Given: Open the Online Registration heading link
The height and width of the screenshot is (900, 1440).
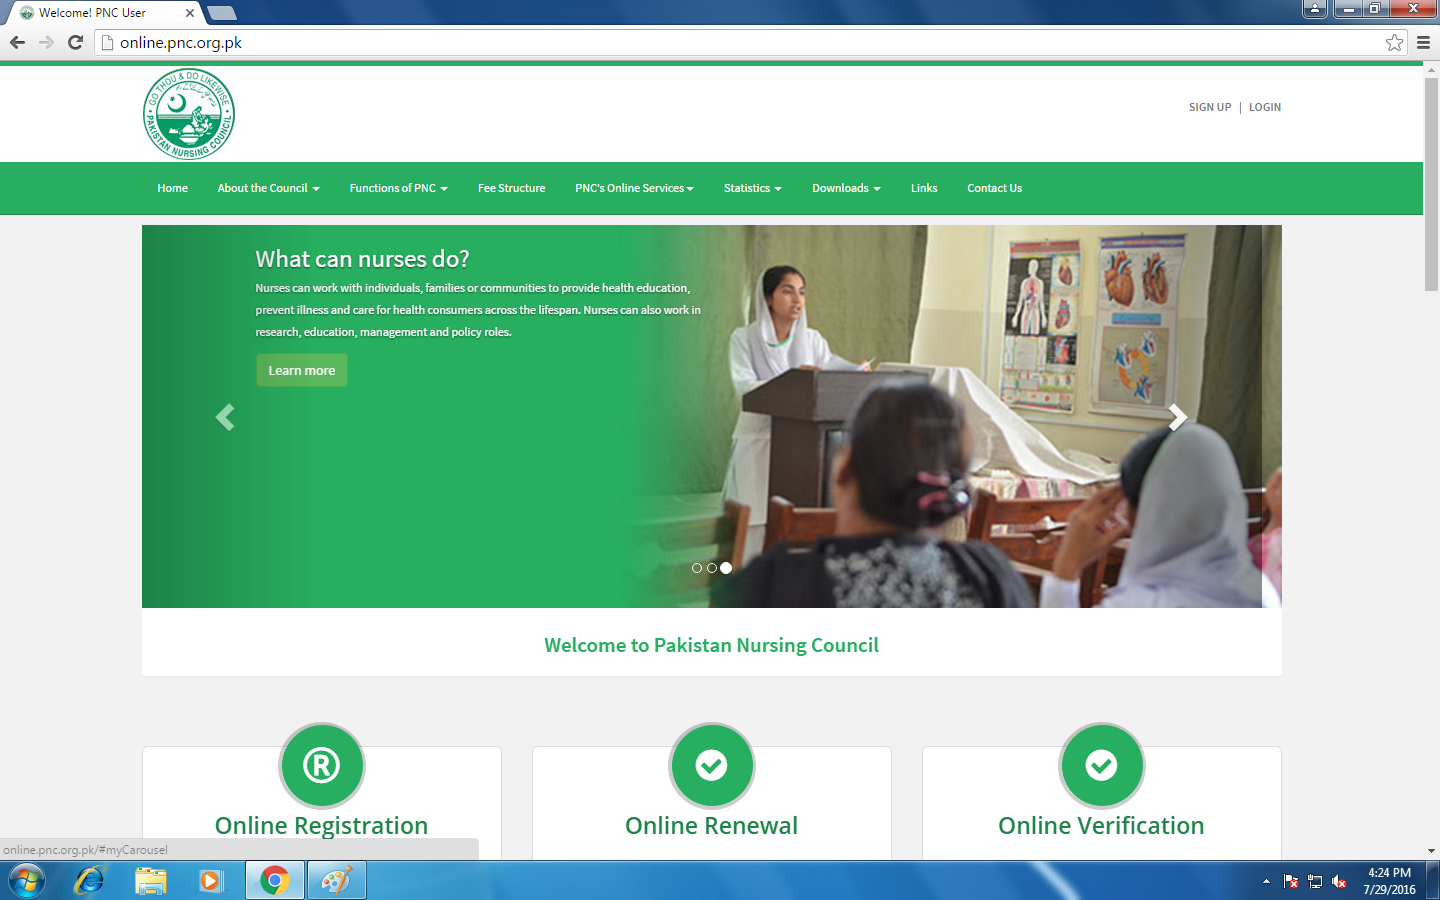Looking at the screenshot, I should [x=322, y=826].
